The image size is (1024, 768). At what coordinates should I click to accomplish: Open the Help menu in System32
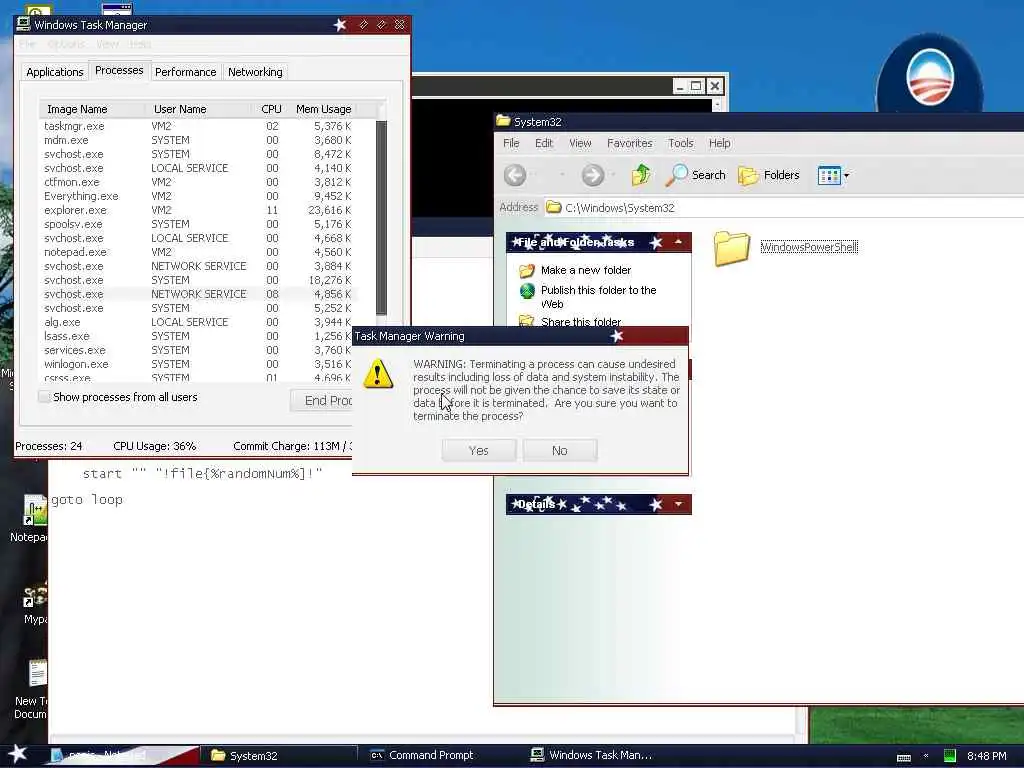pos(720,143)
